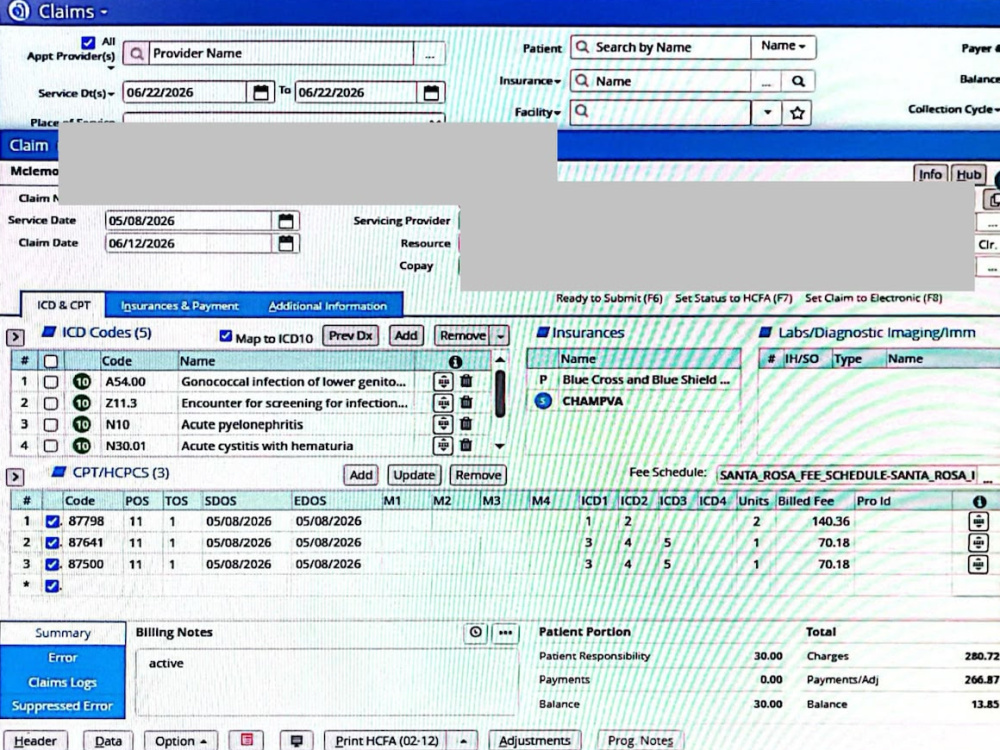Toggle Map to ICD10 checkbox
Screen dimensions: 1000x750
226,335
